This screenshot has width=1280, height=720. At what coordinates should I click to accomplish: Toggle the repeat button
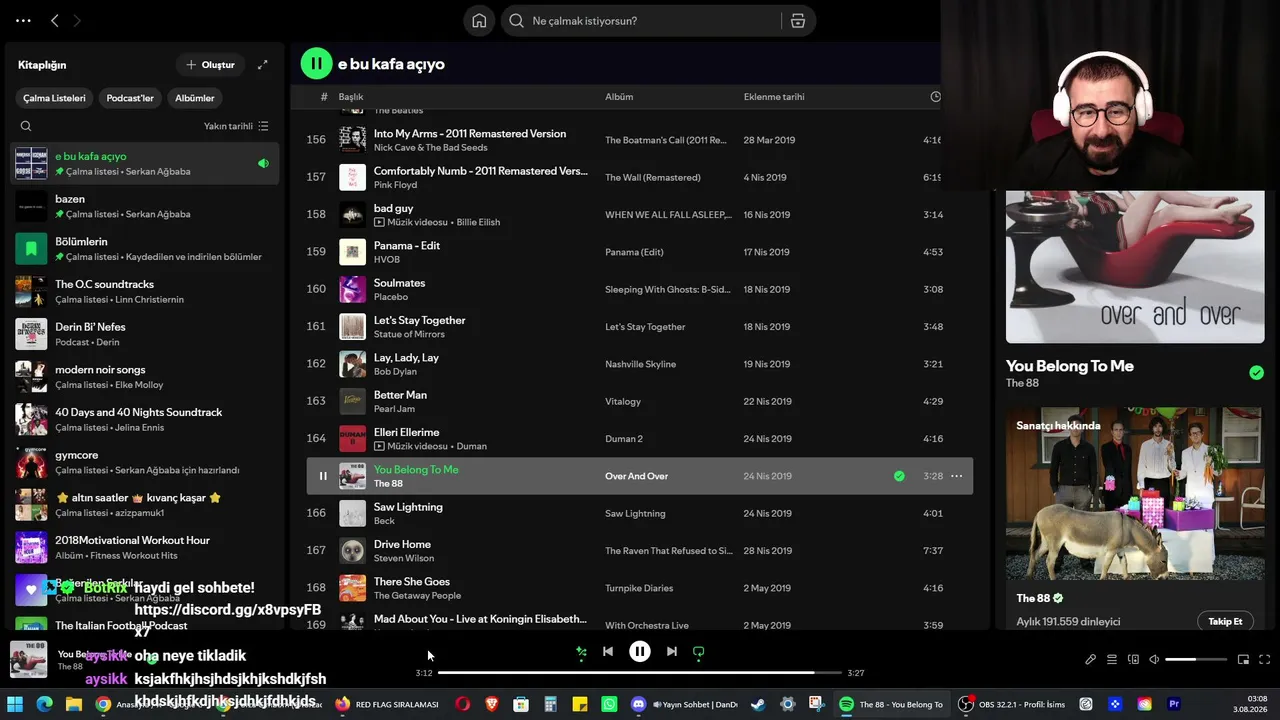click(x=699, y=652)
